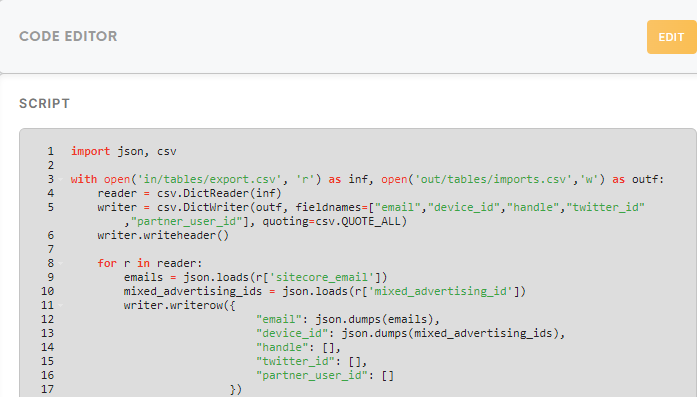Viewport: 697px width, 397px height.
Task: Click the "handle" key on line 14
Action: (x=282, y=348)
